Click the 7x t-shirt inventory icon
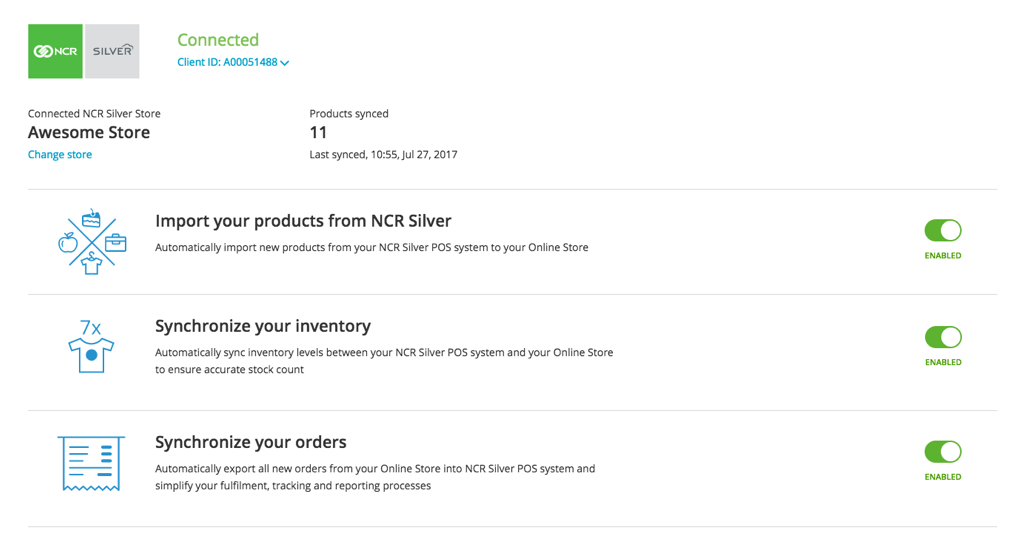1024x538 pixels. pos(91,346)
